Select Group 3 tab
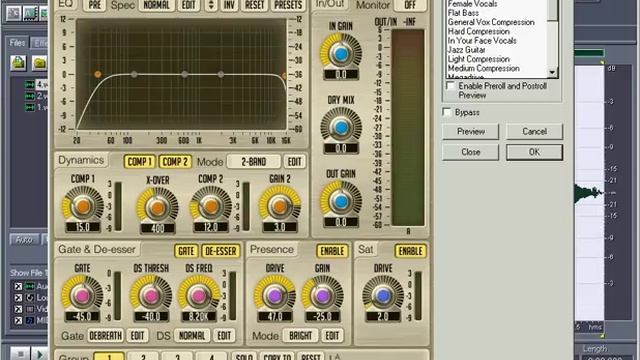 (177, 356)
